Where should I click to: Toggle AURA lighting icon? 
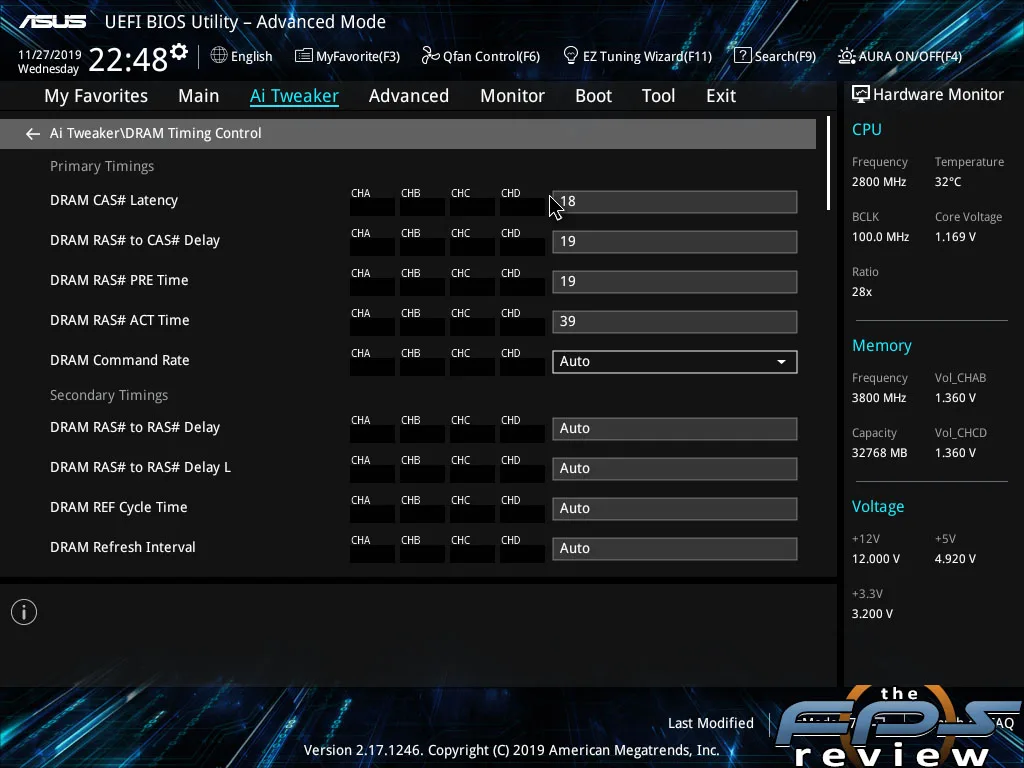(846, 56)
